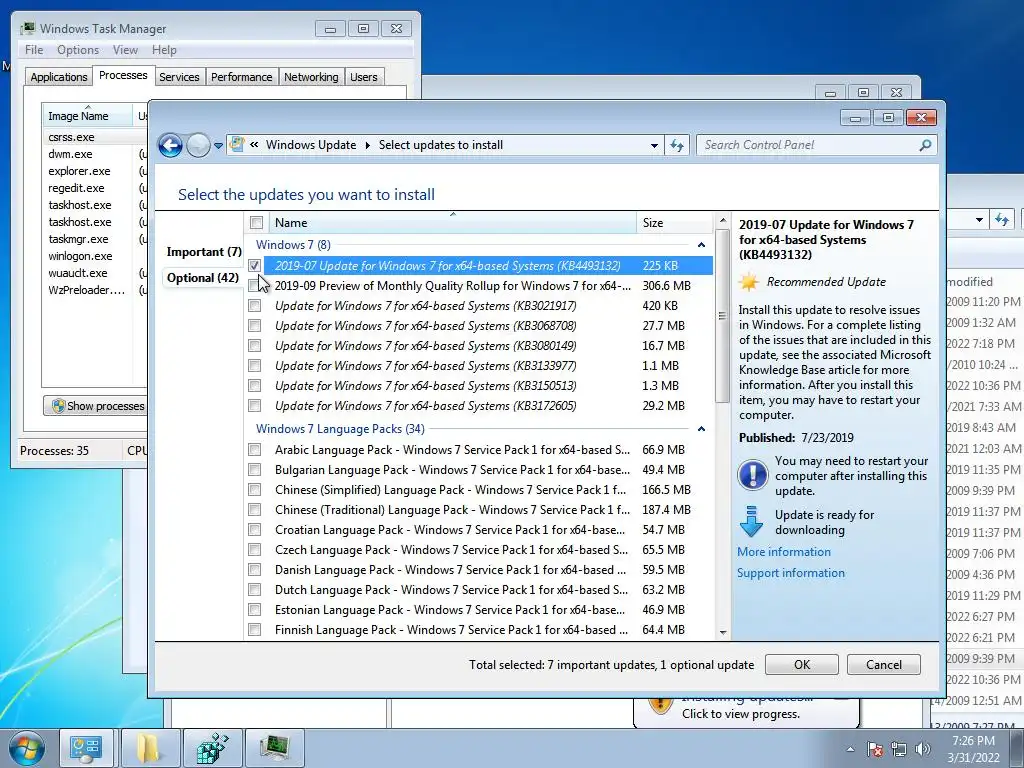Click the restart notice exclamation icon
This screenshot has width=1024, height=768.
[752, 475]
